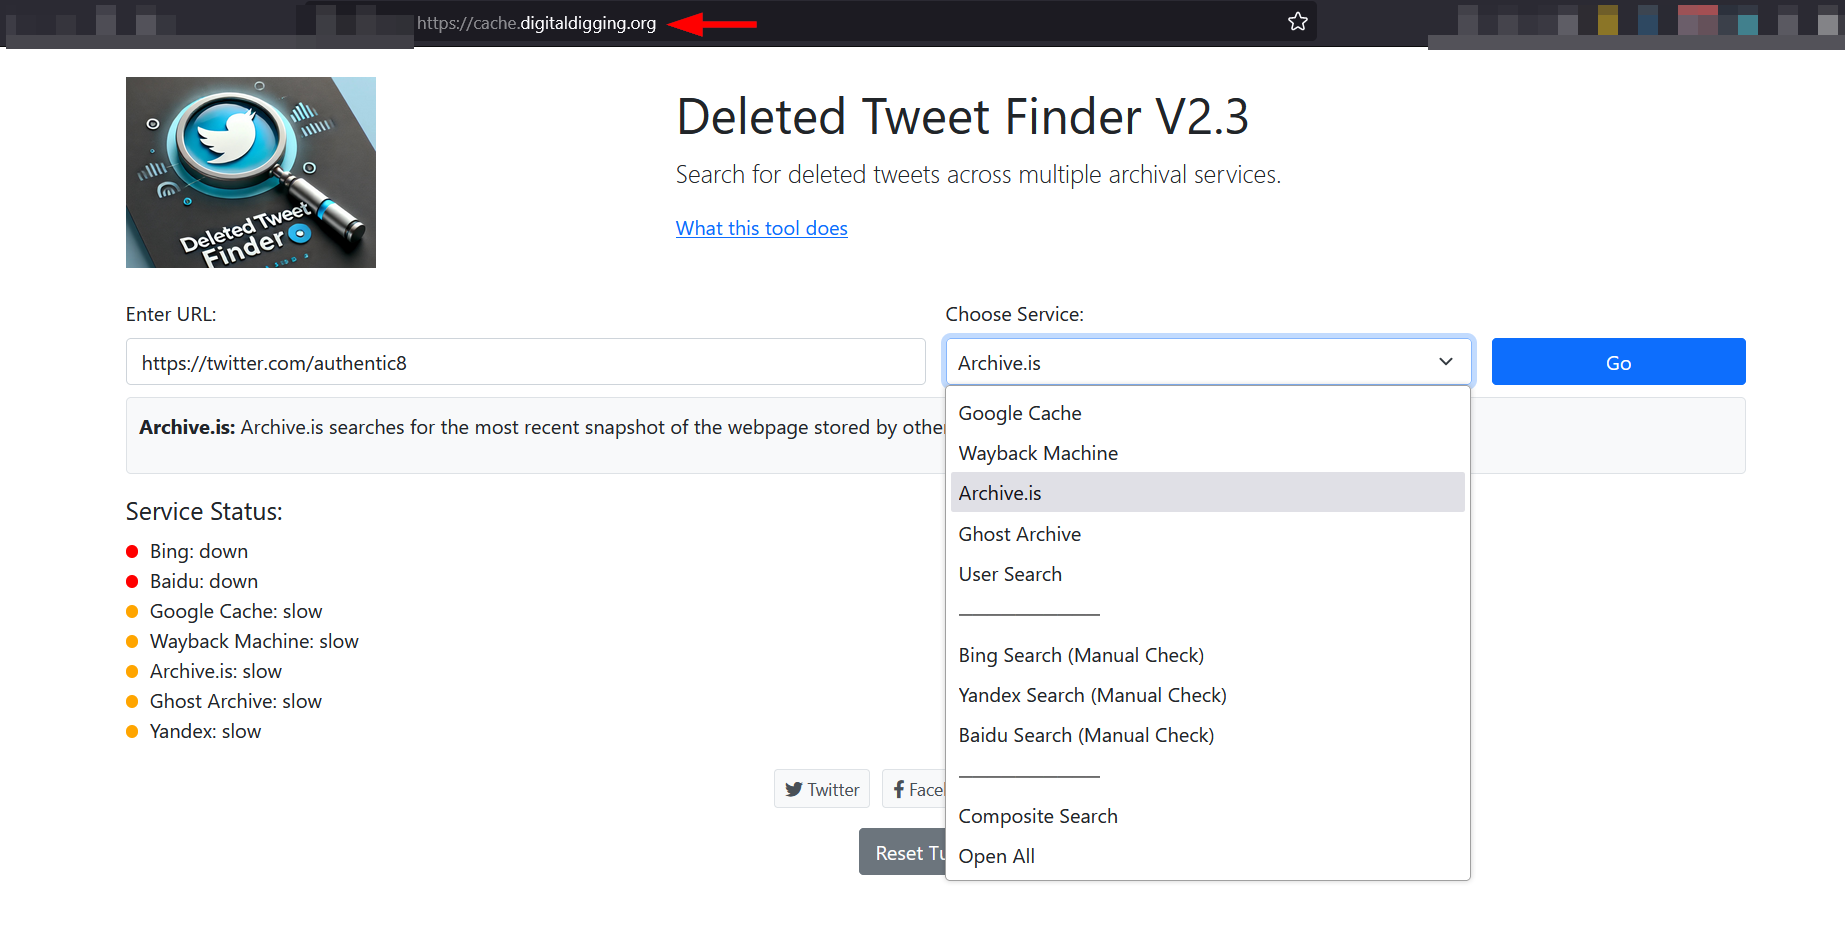1845x929 pixels.
Task: Select Wayback Machine option
Action: pyautogui.click(x=1207, y=453)
